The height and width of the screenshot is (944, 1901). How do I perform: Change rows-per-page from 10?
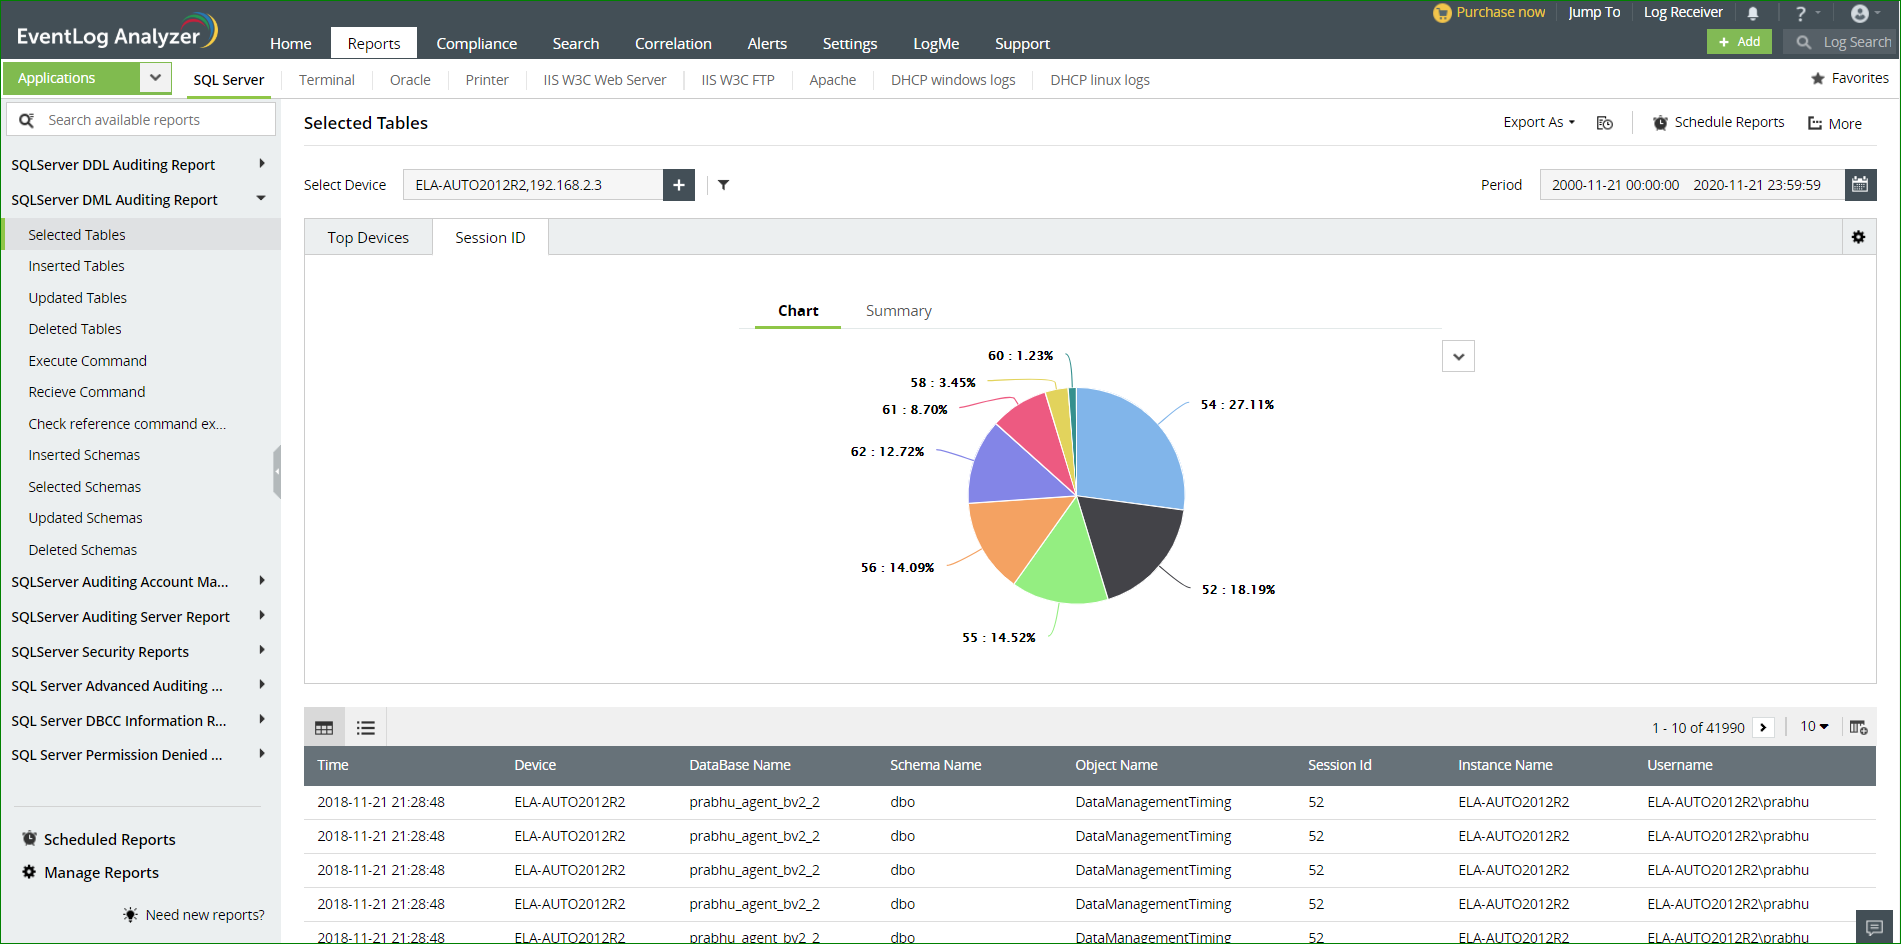coord(1814,727)
